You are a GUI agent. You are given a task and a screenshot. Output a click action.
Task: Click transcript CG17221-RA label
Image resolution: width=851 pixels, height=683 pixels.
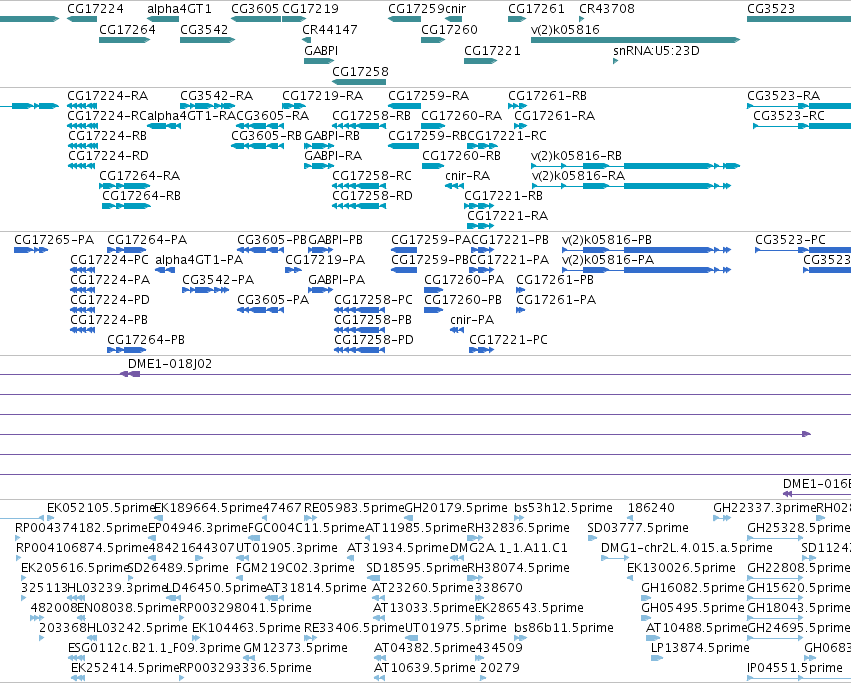[507, 216]
